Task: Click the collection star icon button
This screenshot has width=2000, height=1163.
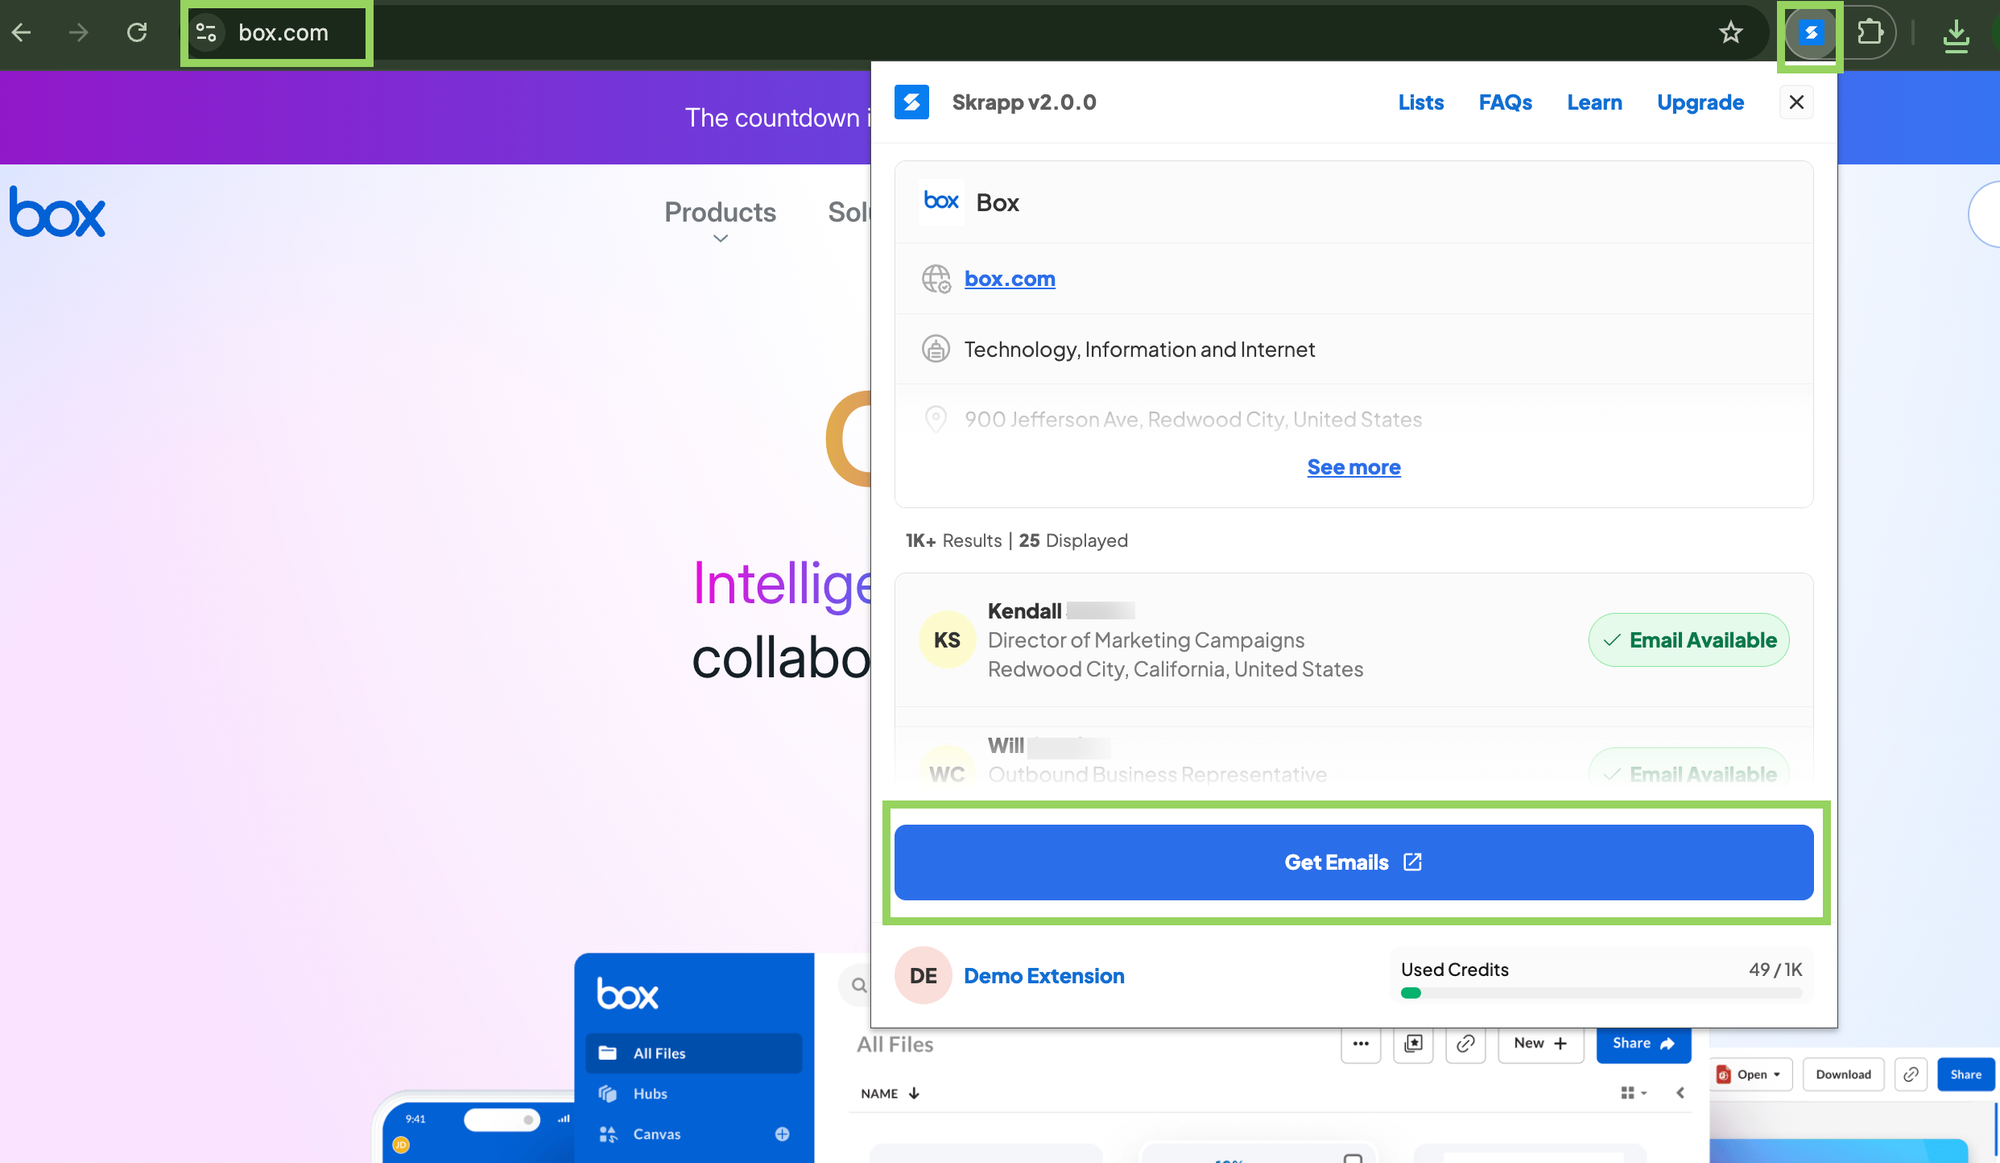Action: click(x=1413, y=1043)
